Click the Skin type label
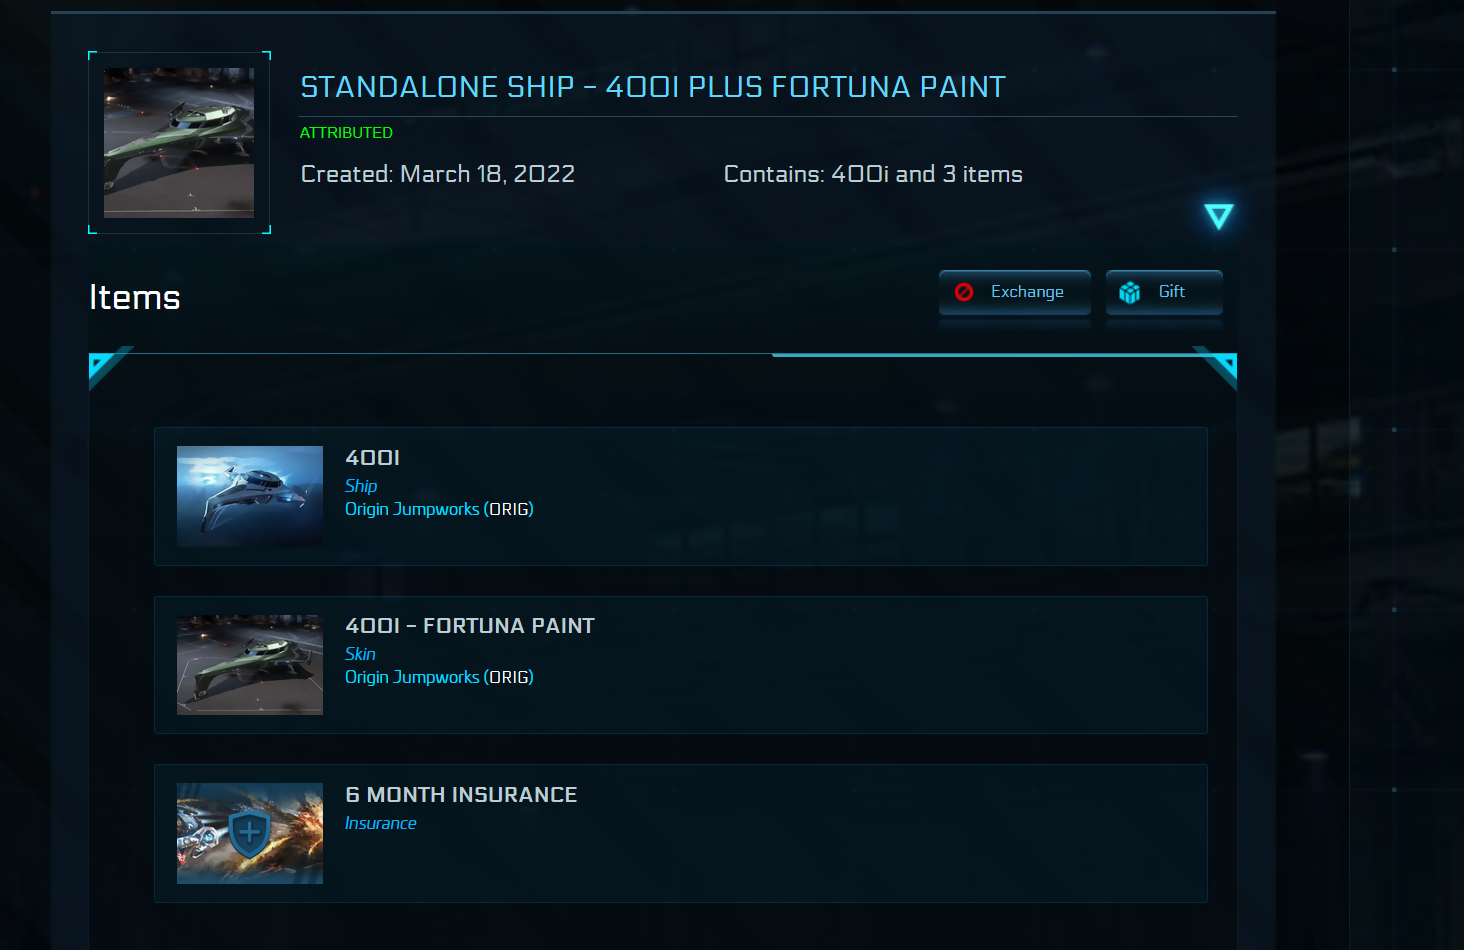 tap(360, 654)
